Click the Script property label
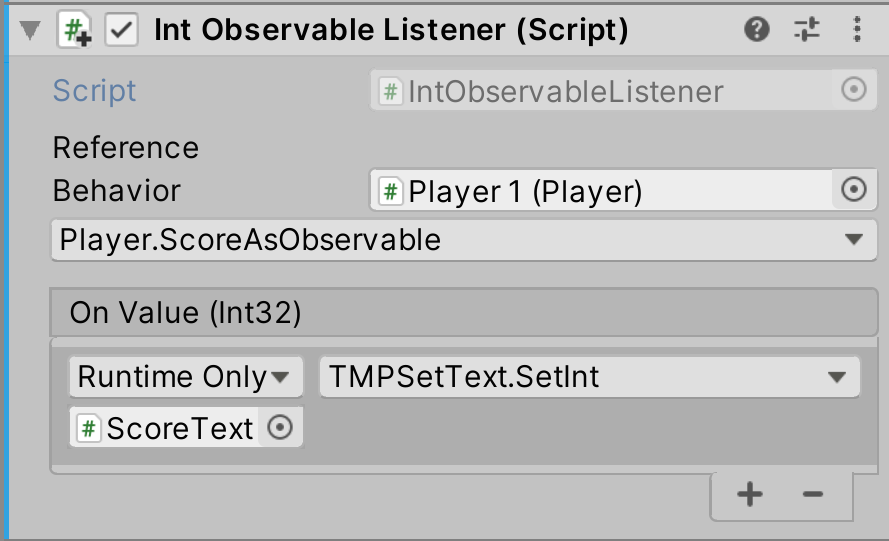 coord(94,91)
